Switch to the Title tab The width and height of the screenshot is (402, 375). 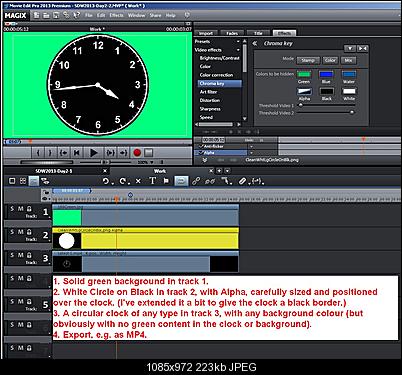258,33
